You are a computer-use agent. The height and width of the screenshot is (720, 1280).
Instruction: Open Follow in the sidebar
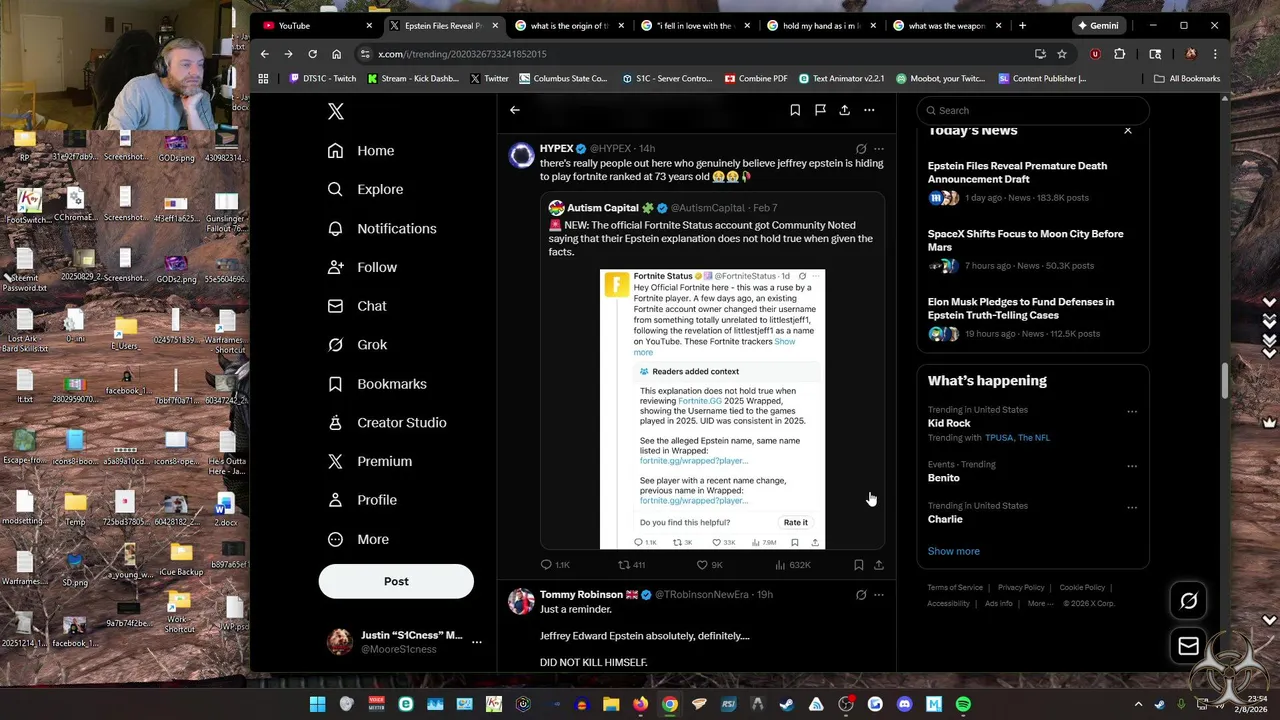[362, 267]
